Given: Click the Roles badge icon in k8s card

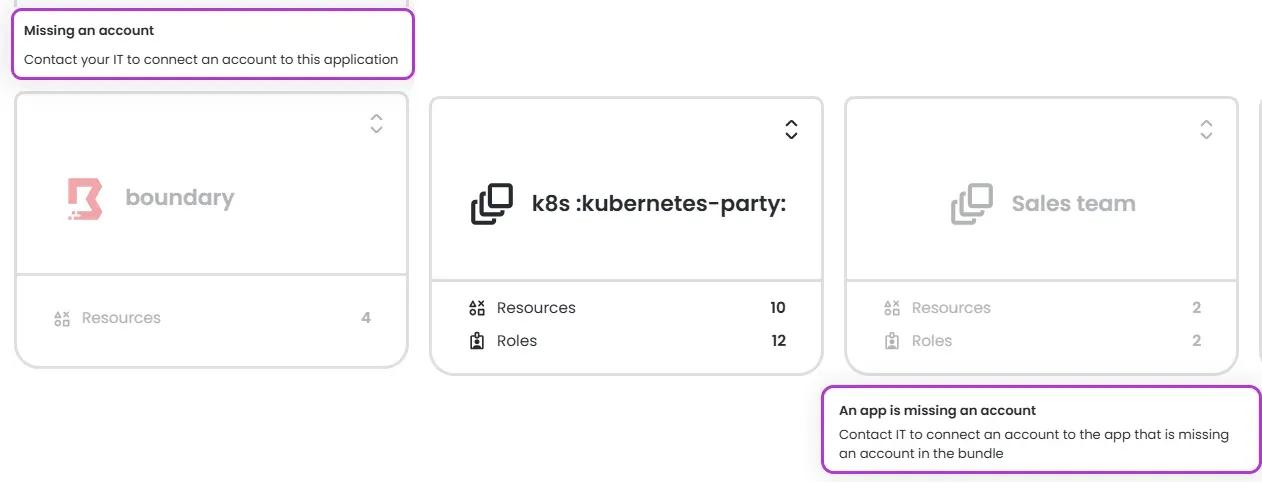Looking at the screenshot, I should tap(477, 341).
